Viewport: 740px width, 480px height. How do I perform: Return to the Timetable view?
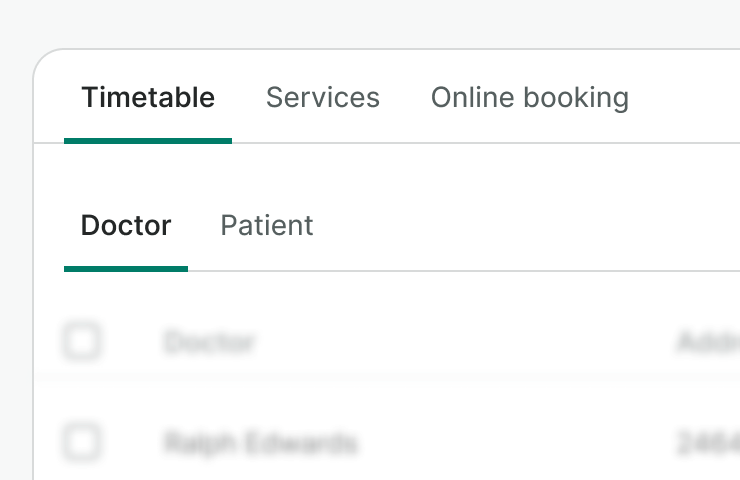(148, 98)
